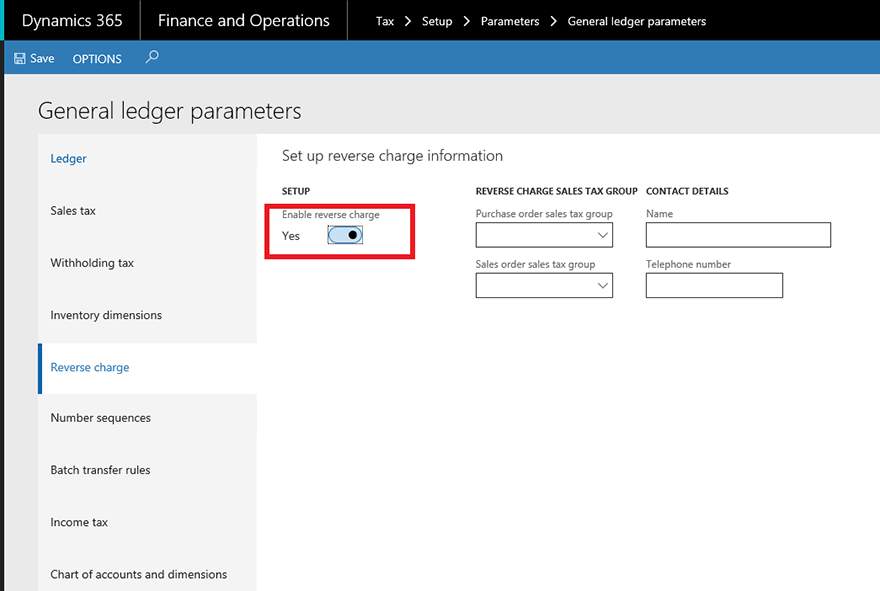Click chevron after Parameters in breadcrumb

click(553, 21)
